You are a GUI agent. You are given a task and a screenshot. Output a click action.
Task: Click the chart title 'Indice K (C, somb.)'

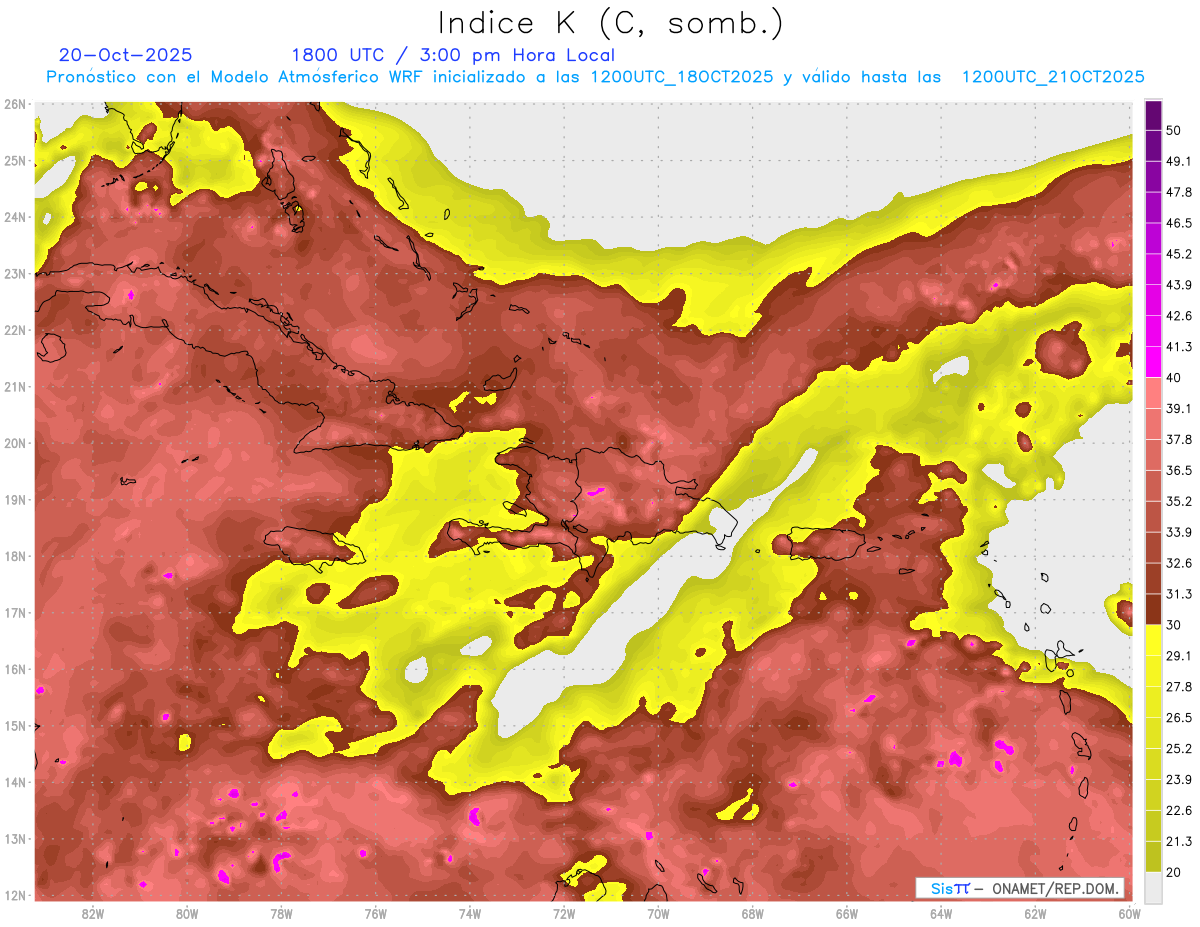pyautogui.click(x=610, y=23)
